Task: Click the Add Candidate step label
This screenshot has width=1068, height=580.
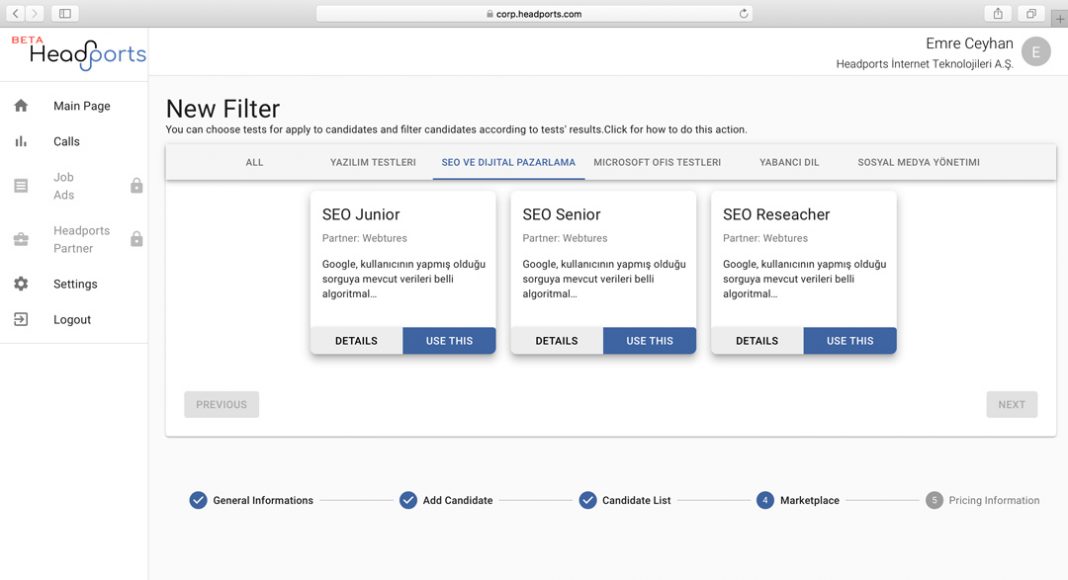Action: click(x=458, y=500)
